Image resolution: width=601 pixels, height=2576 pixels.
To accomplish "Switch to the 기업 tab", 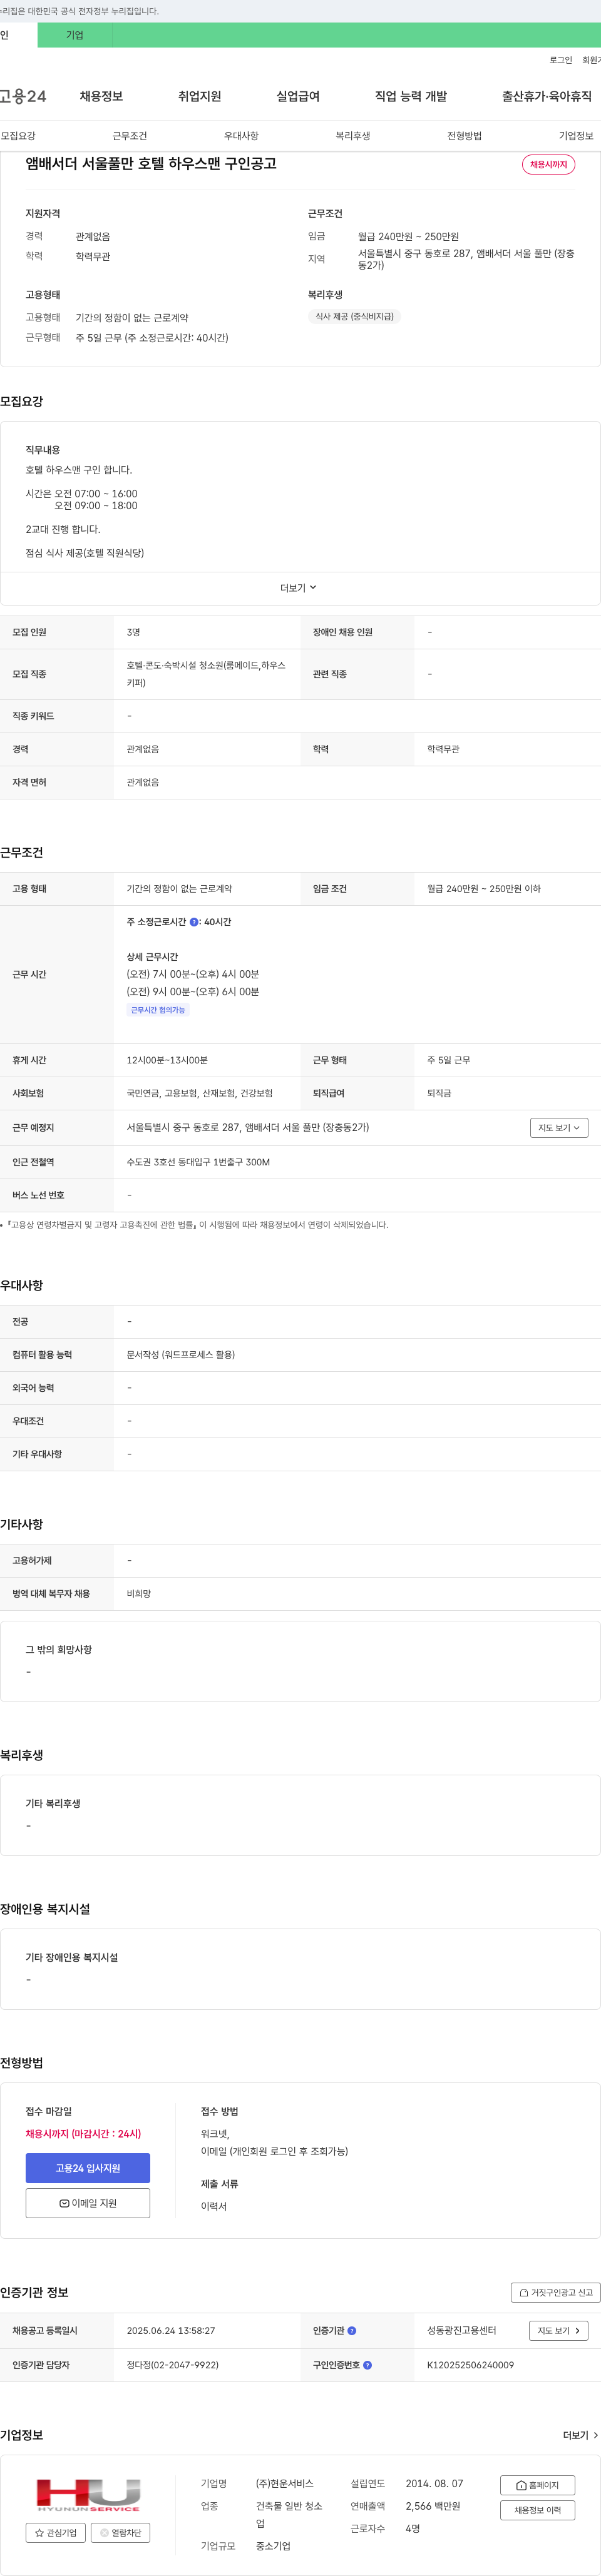I will tap(75, 35).
